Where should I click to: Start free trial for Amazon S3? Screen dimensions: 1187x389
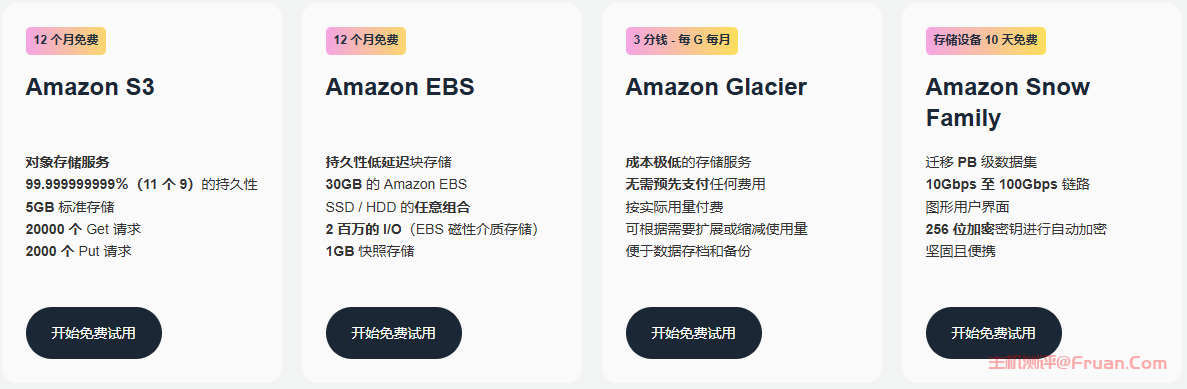coord(94,333)
